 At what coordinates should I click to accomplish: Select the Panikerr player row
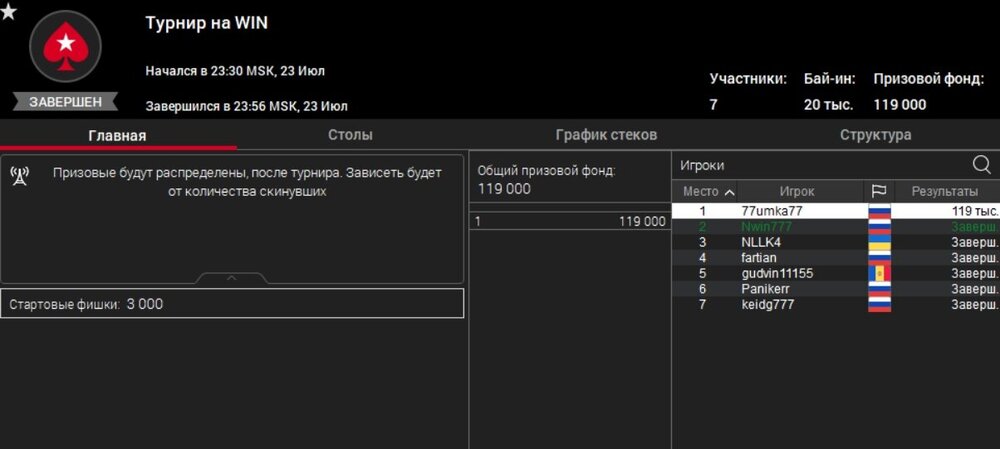point(767,289)
